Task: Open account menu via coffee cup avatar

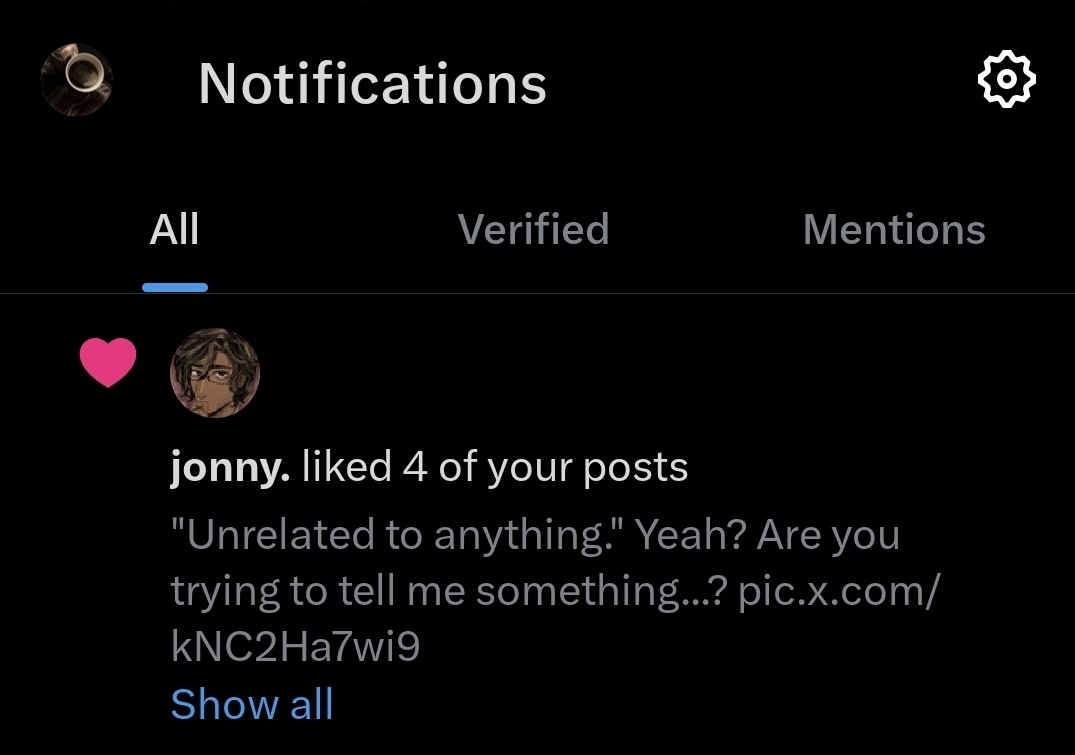Action: (76, 80)
